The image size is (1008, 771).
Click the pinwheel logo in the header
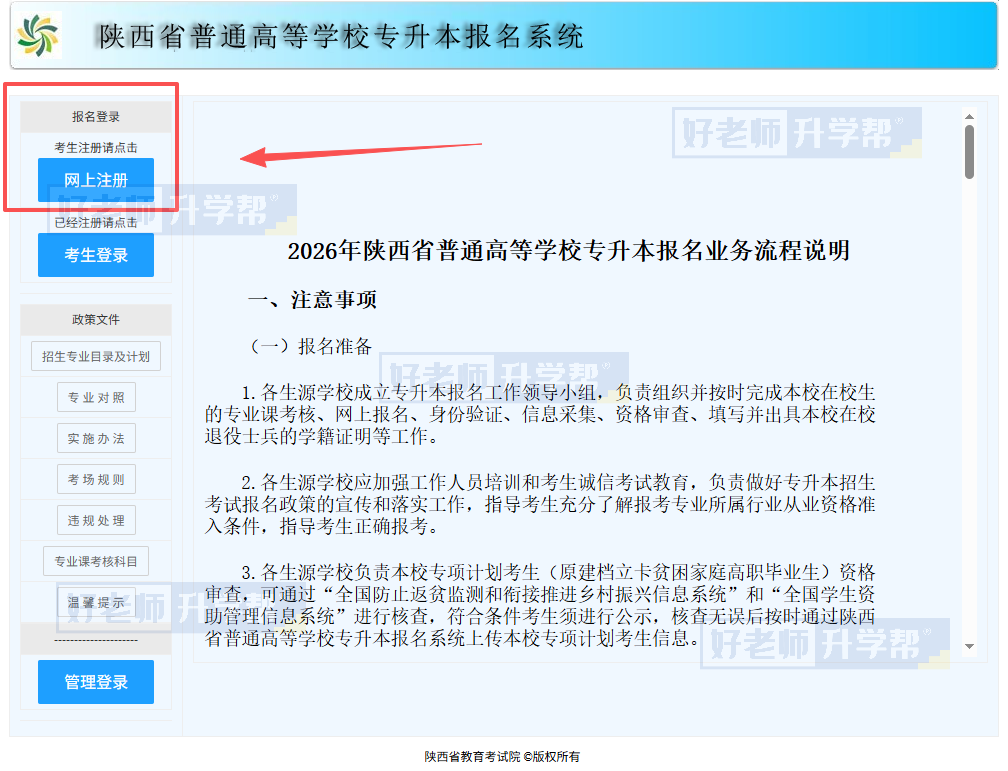[37, 35]
